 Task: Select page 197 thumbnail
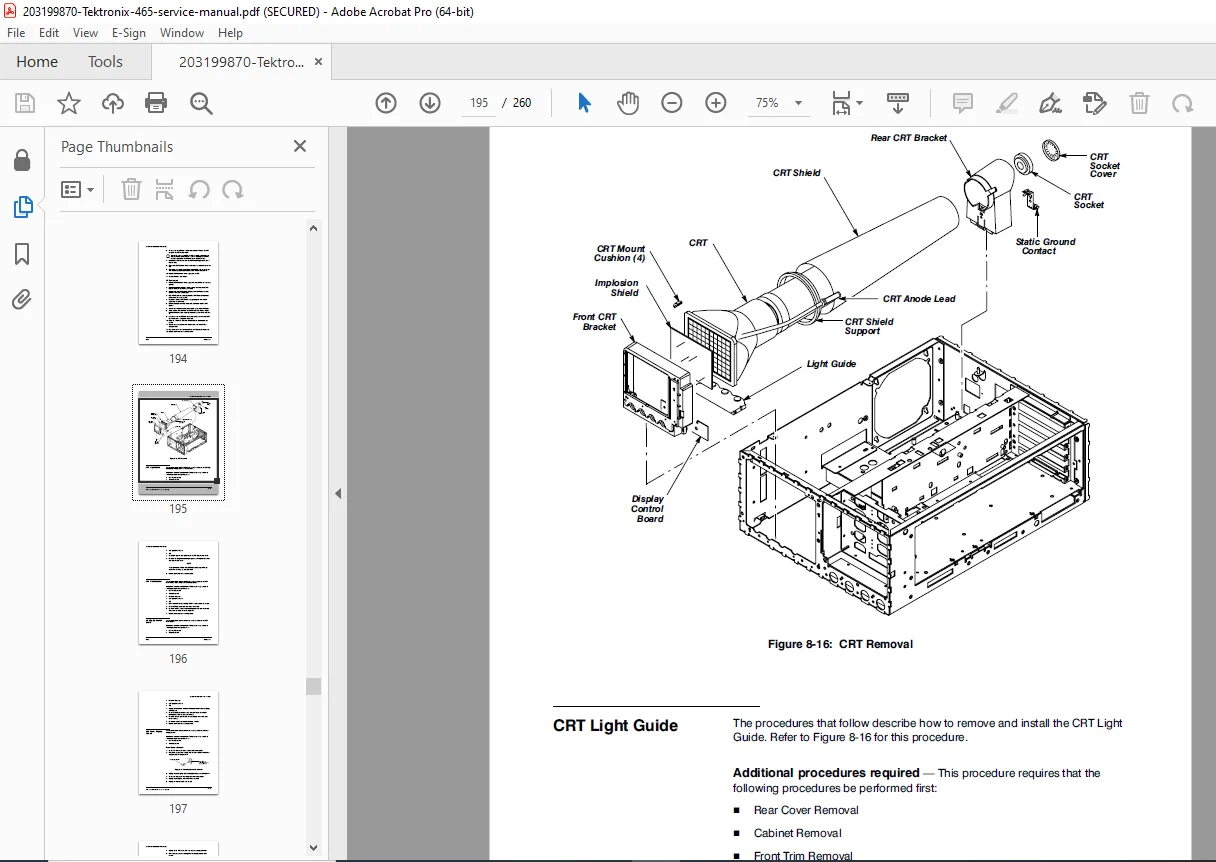click(x=178, y=743)
